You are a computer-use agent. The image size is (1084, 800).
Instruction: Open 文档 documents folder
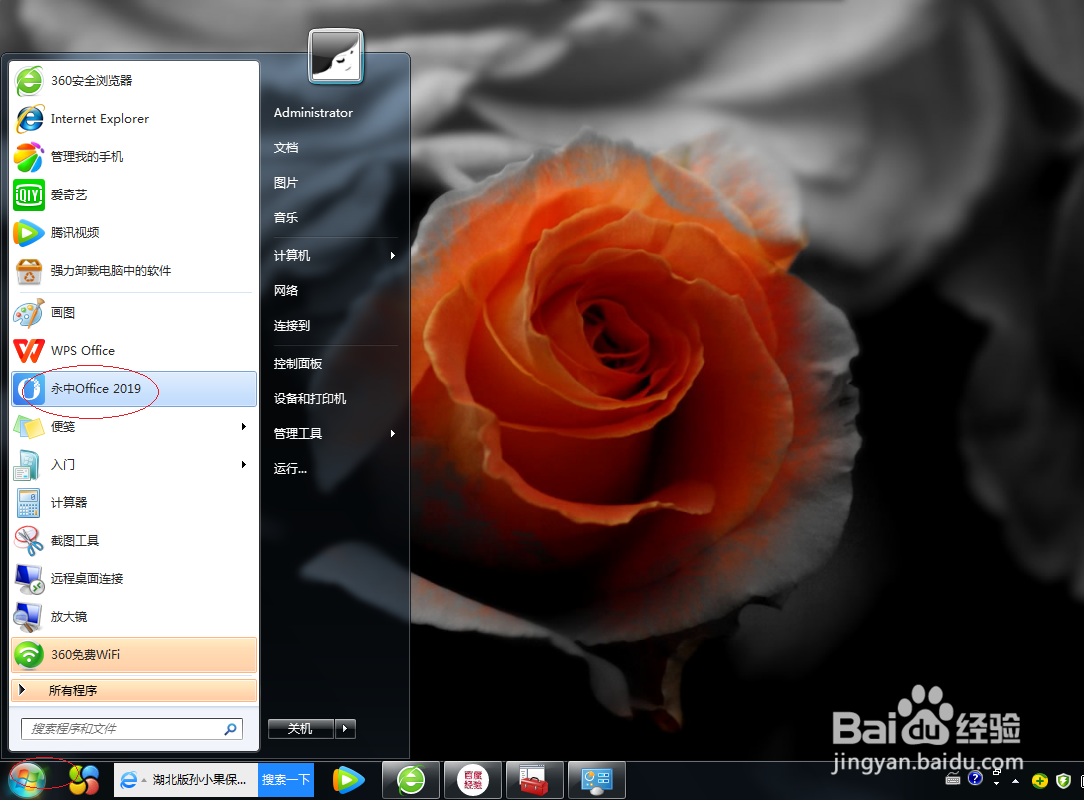coord(286,148)
